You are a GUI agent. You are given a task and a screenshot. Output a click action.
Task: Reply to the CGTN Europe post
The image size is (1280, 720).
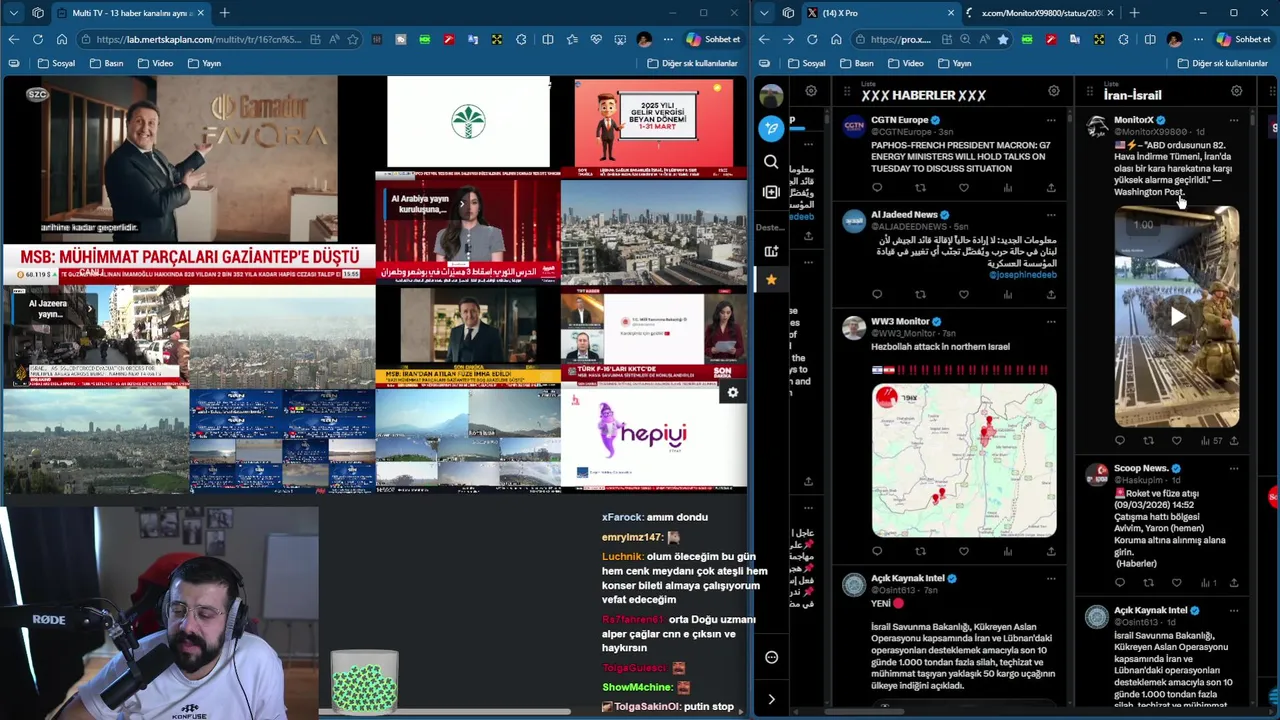point(877,187)
